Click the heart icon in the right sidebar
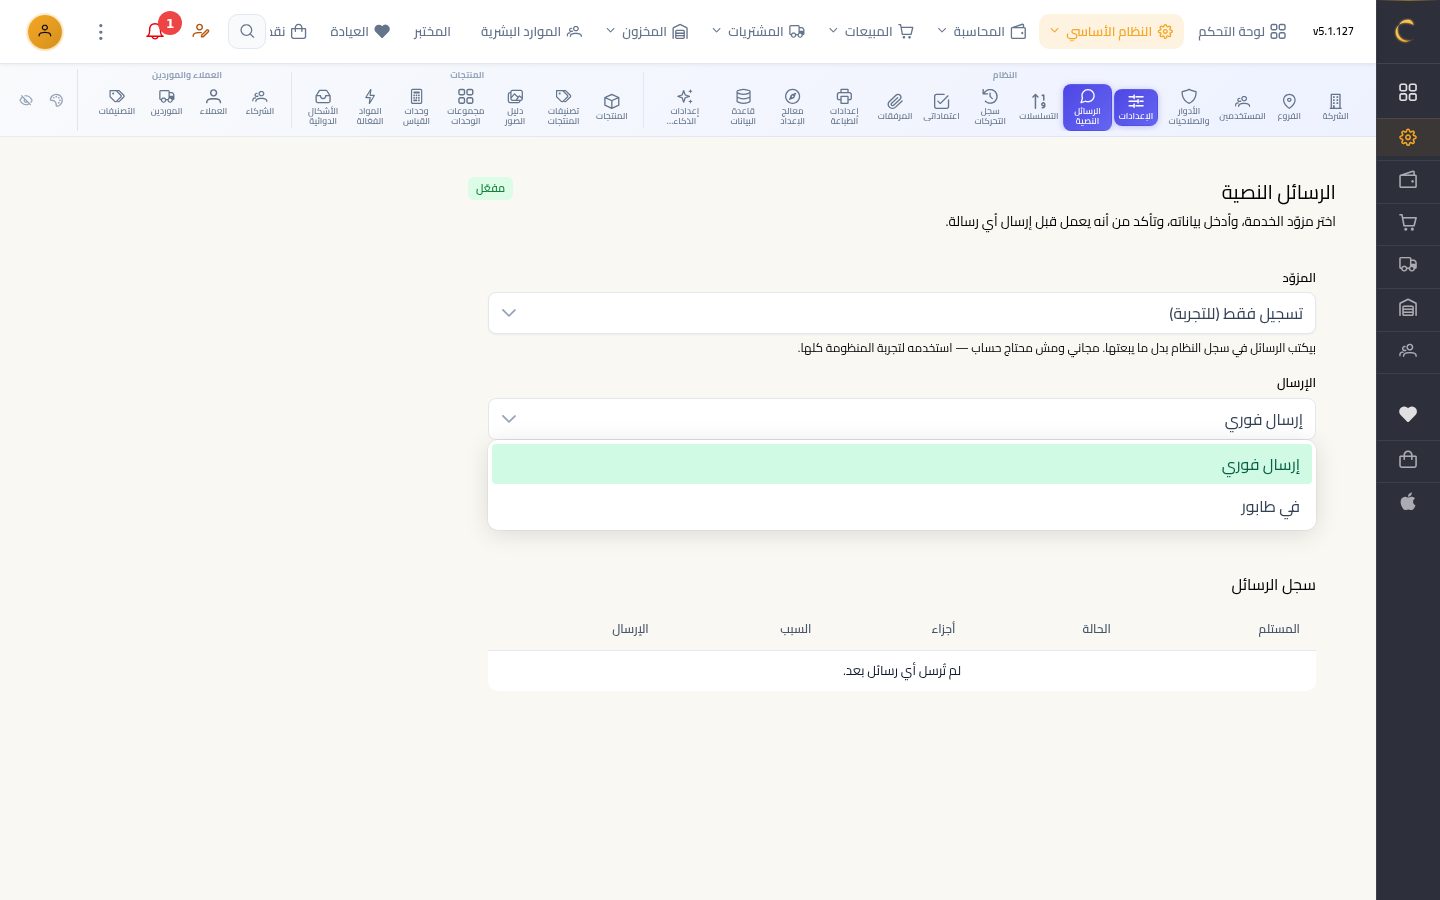Viewport: 1440px width, 900px height. [1408, 414]
